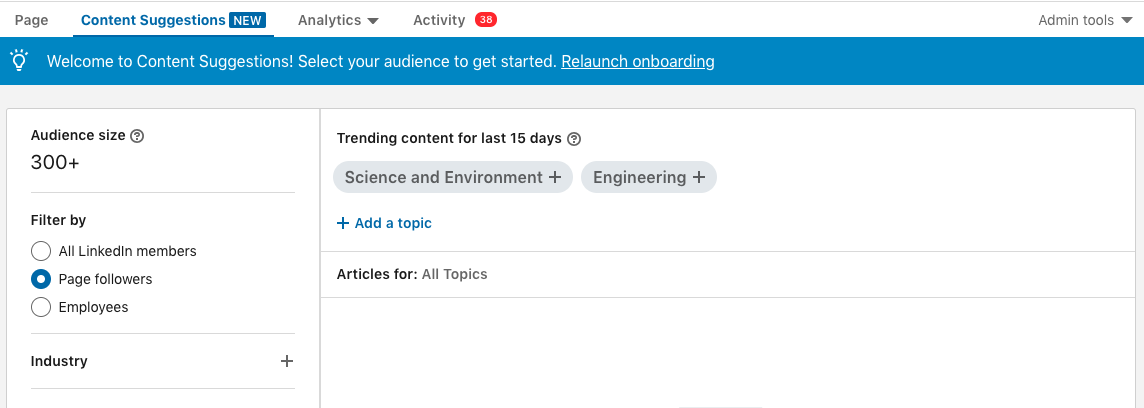The height and width of the screenshot is (408, 1144).
Task: Add the Engineering topic chip
Action: [649, 177]
